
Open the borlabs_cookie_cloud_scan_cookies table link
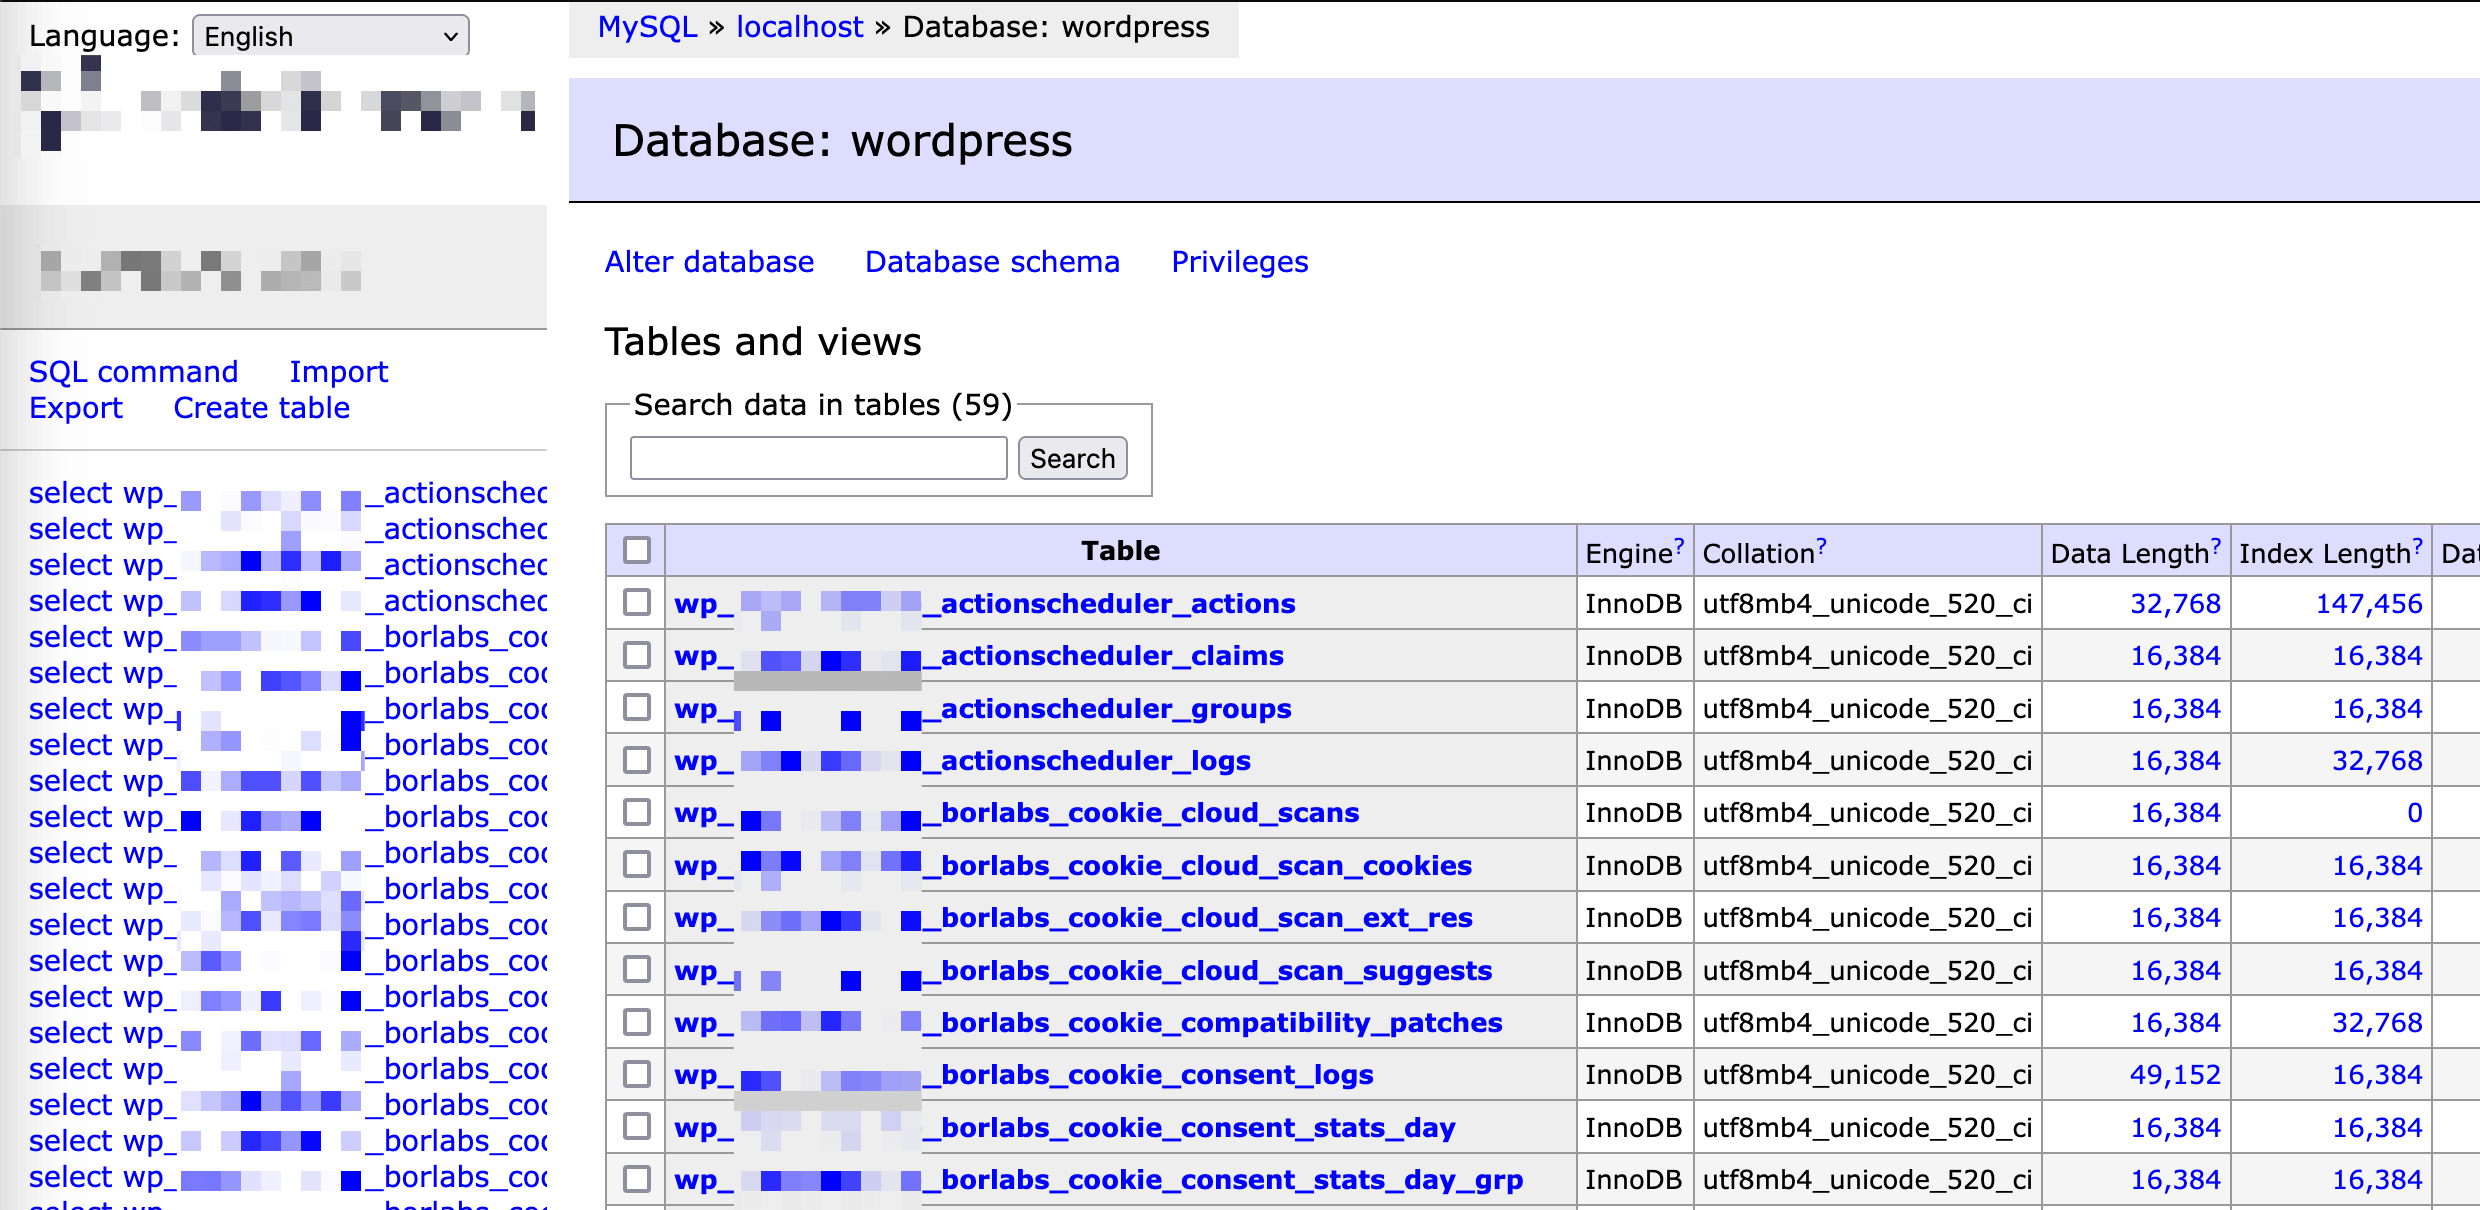point(1073,866)
